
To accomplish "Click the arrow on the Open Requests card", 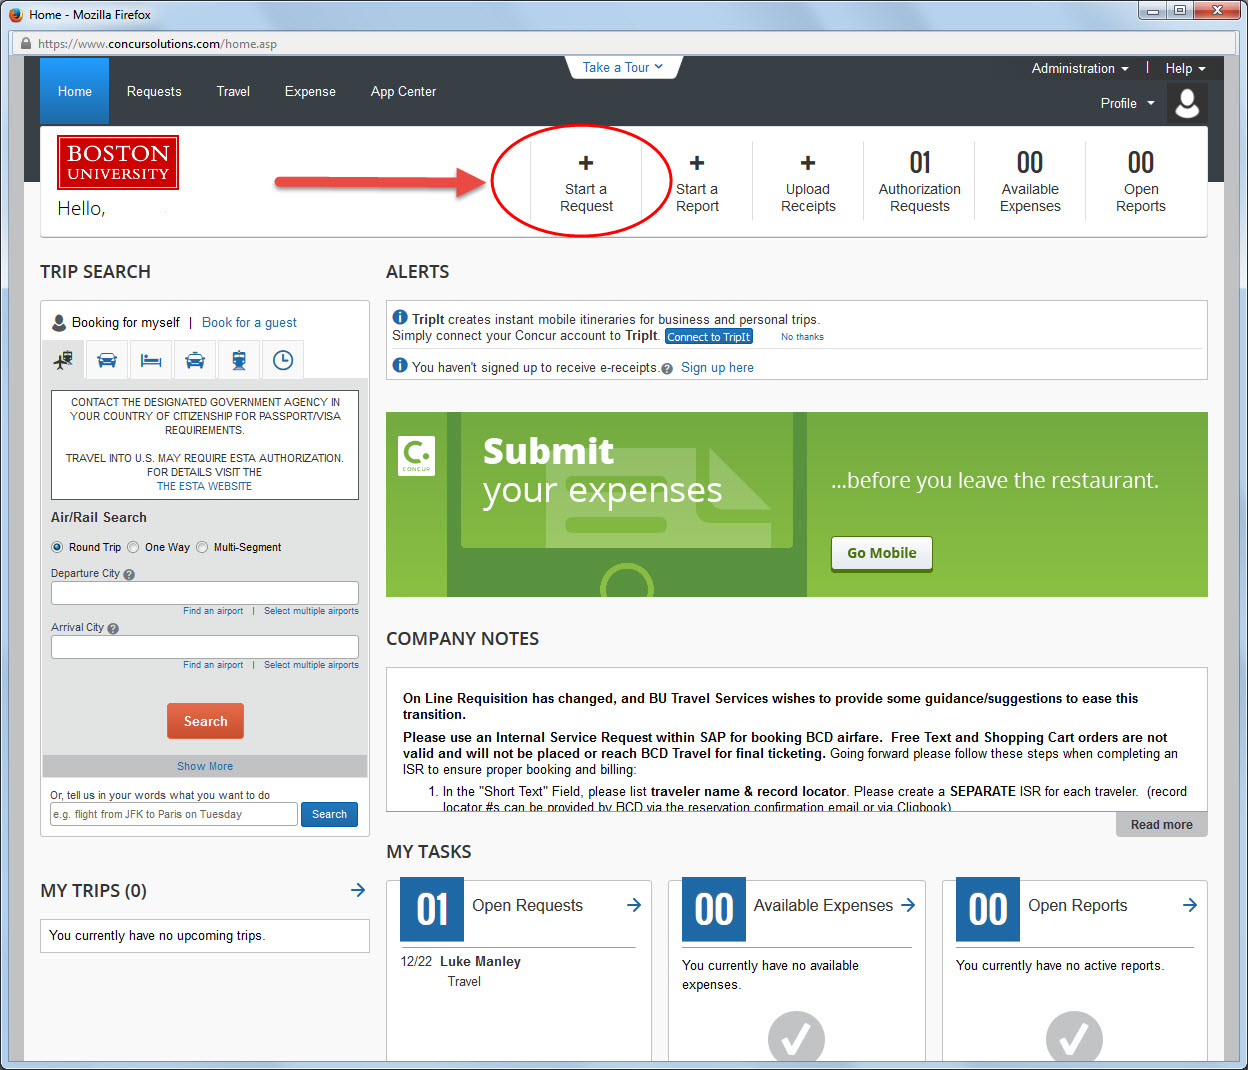I will (634, 905).
